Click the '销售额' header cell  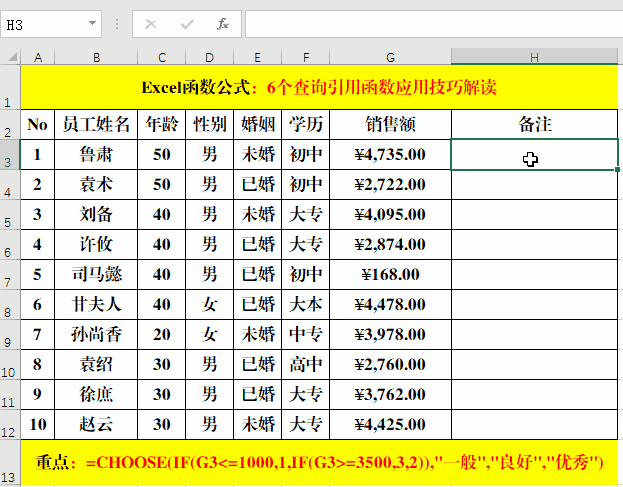391,125
